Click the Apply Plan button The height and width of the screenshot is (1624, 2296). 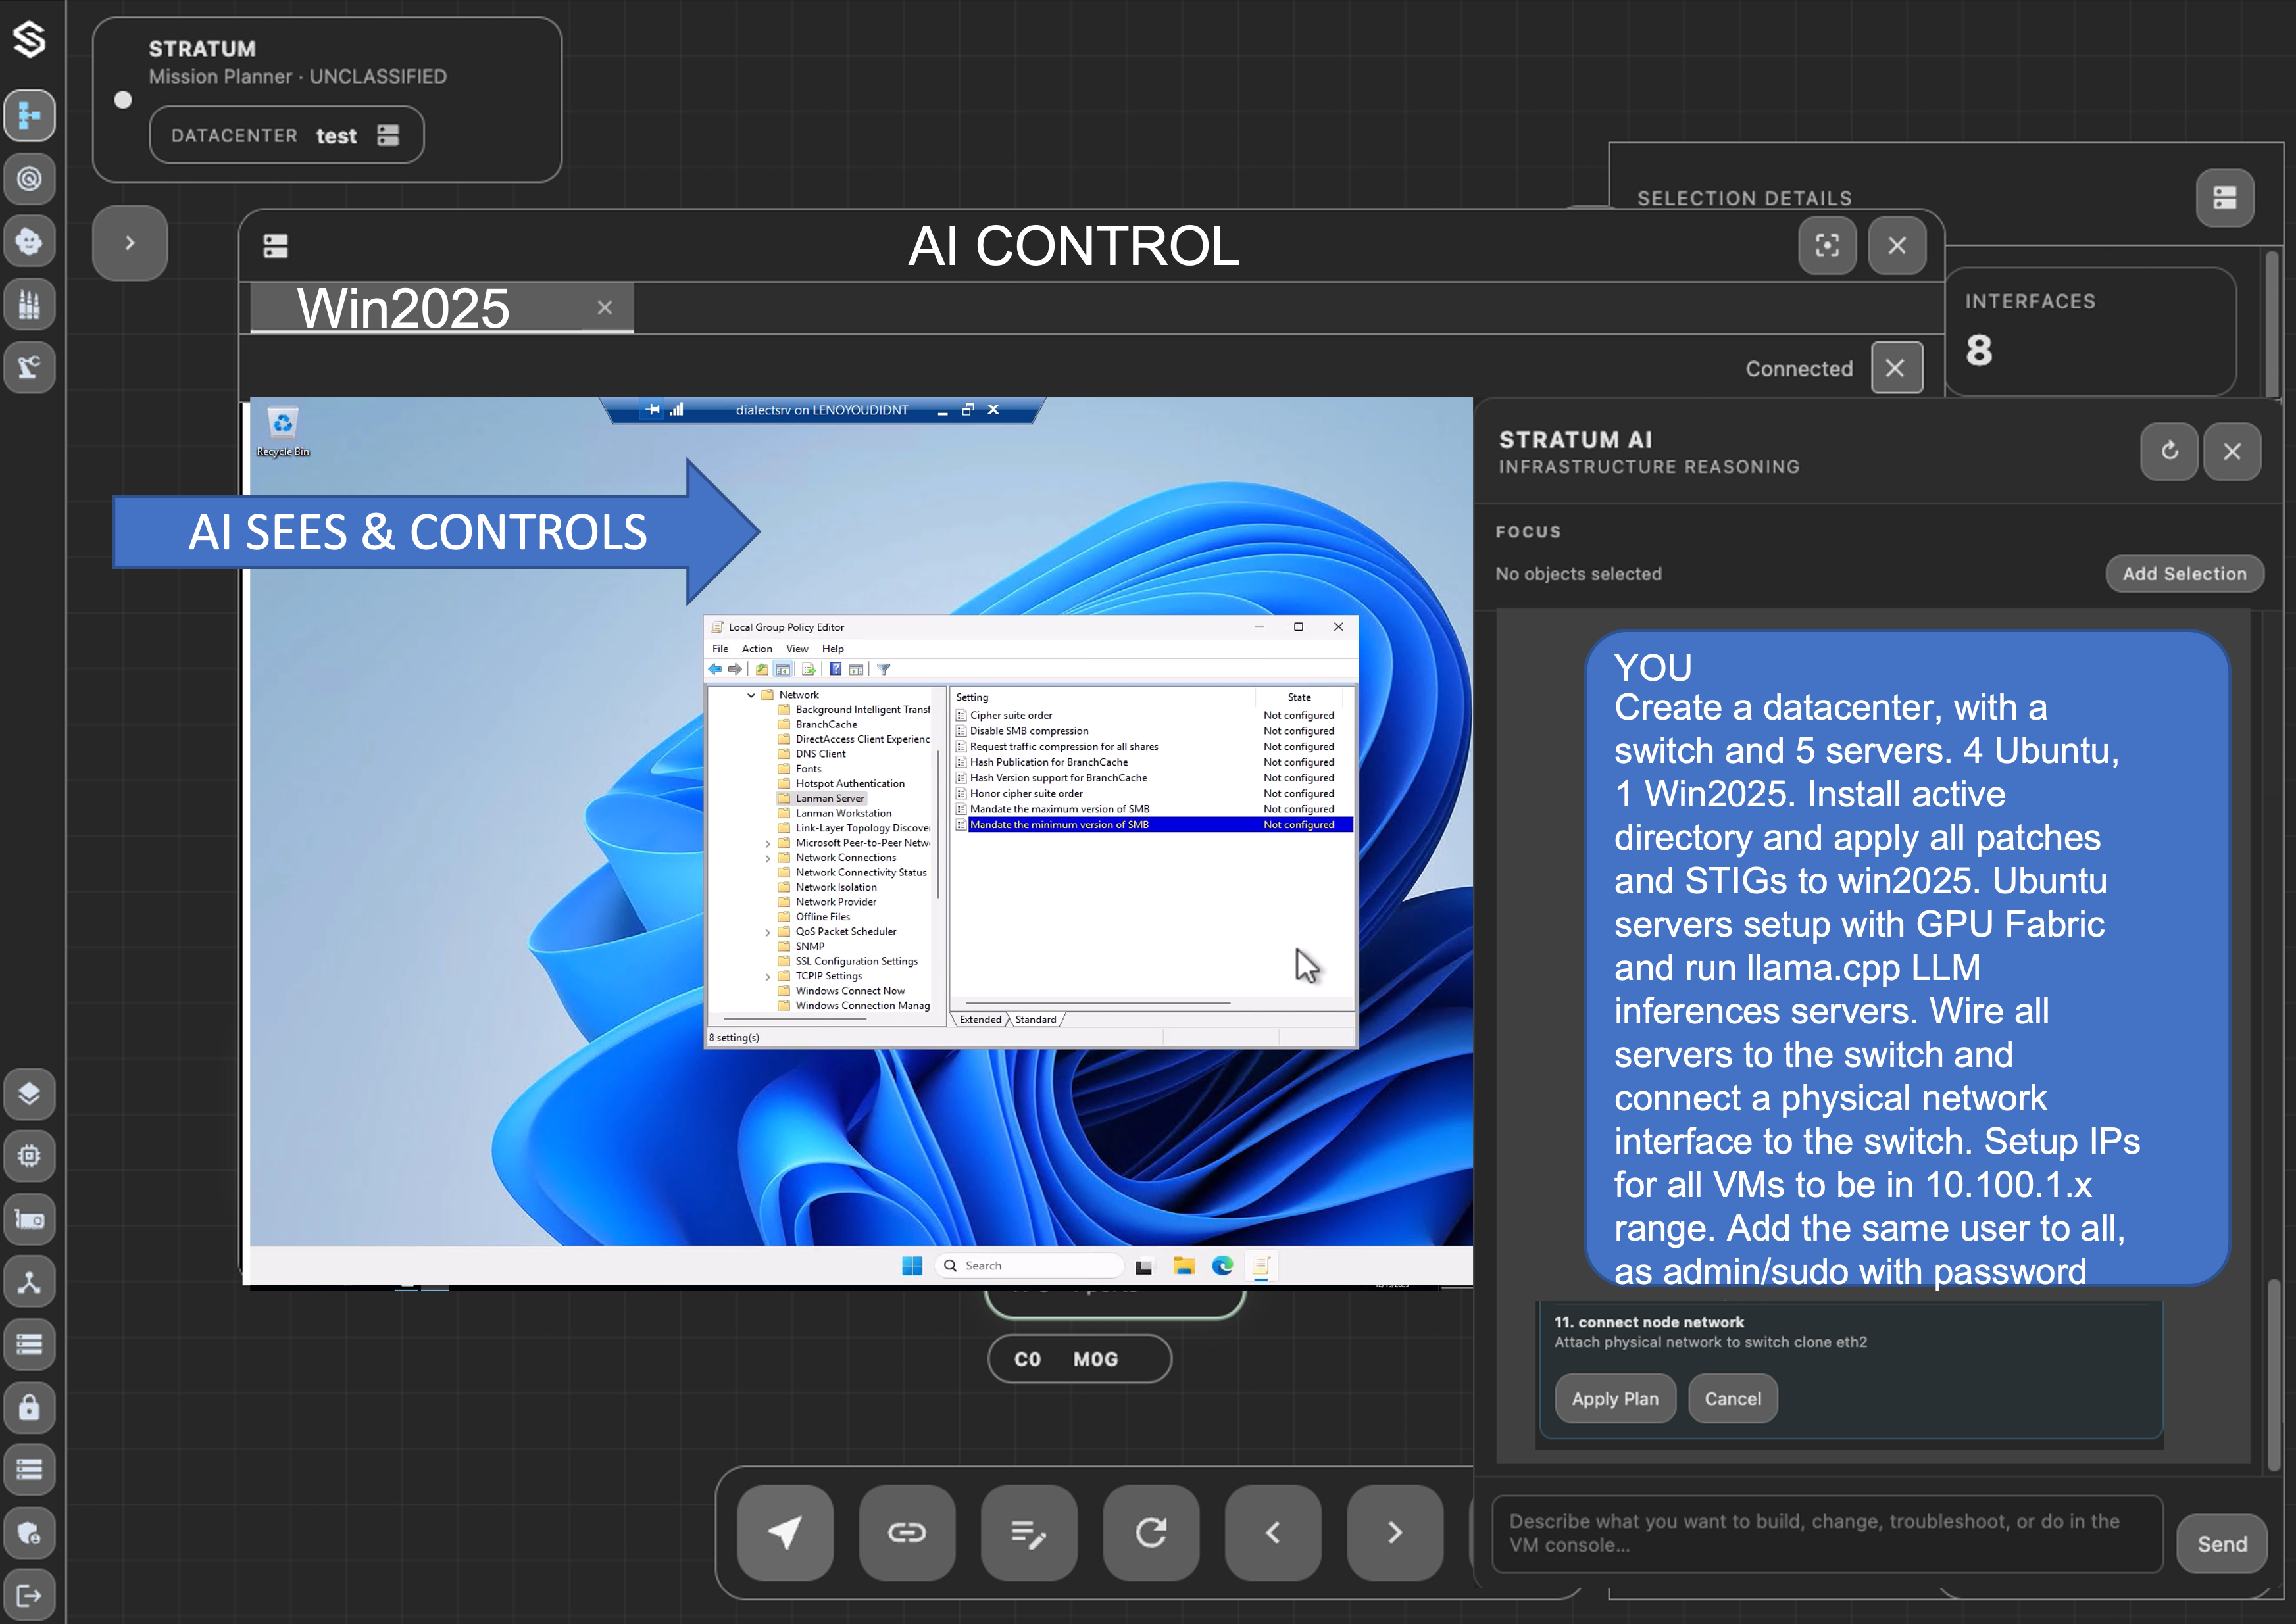(x=1615, y=1399)
